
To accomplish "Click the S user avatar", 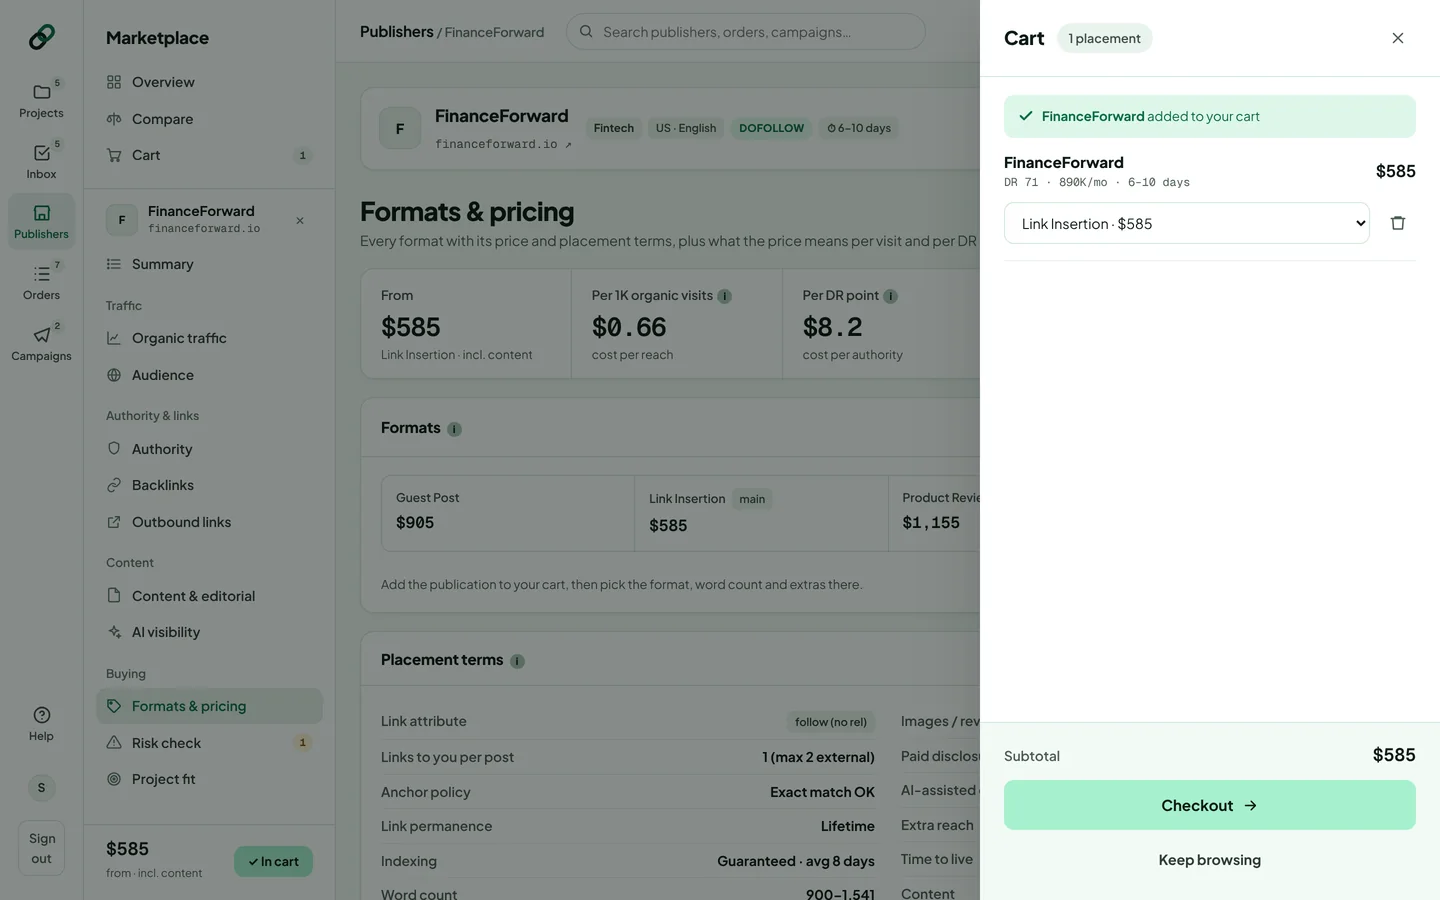I will click(41, 788).
